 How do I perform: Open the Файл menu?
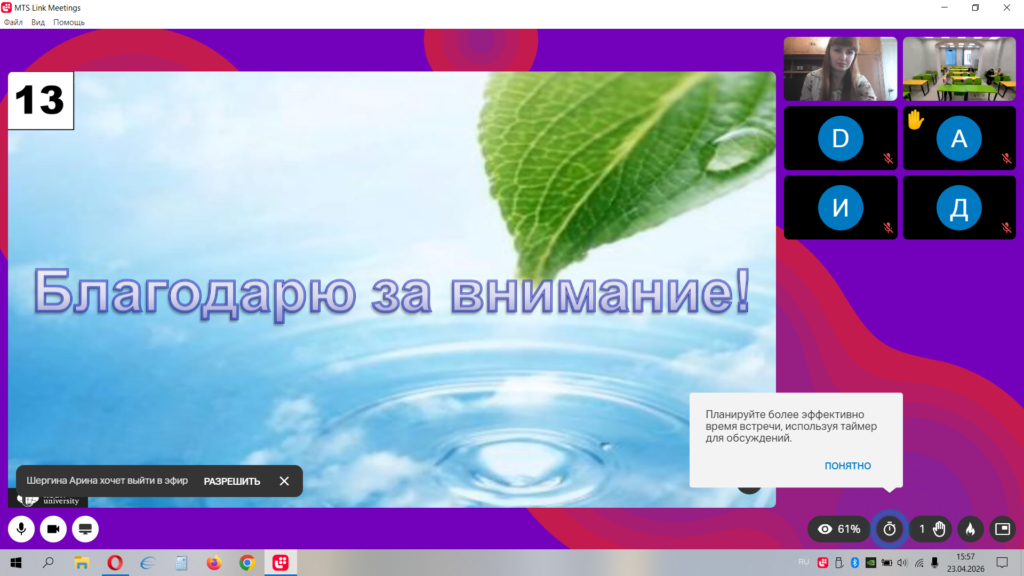[x=13, y=22]
